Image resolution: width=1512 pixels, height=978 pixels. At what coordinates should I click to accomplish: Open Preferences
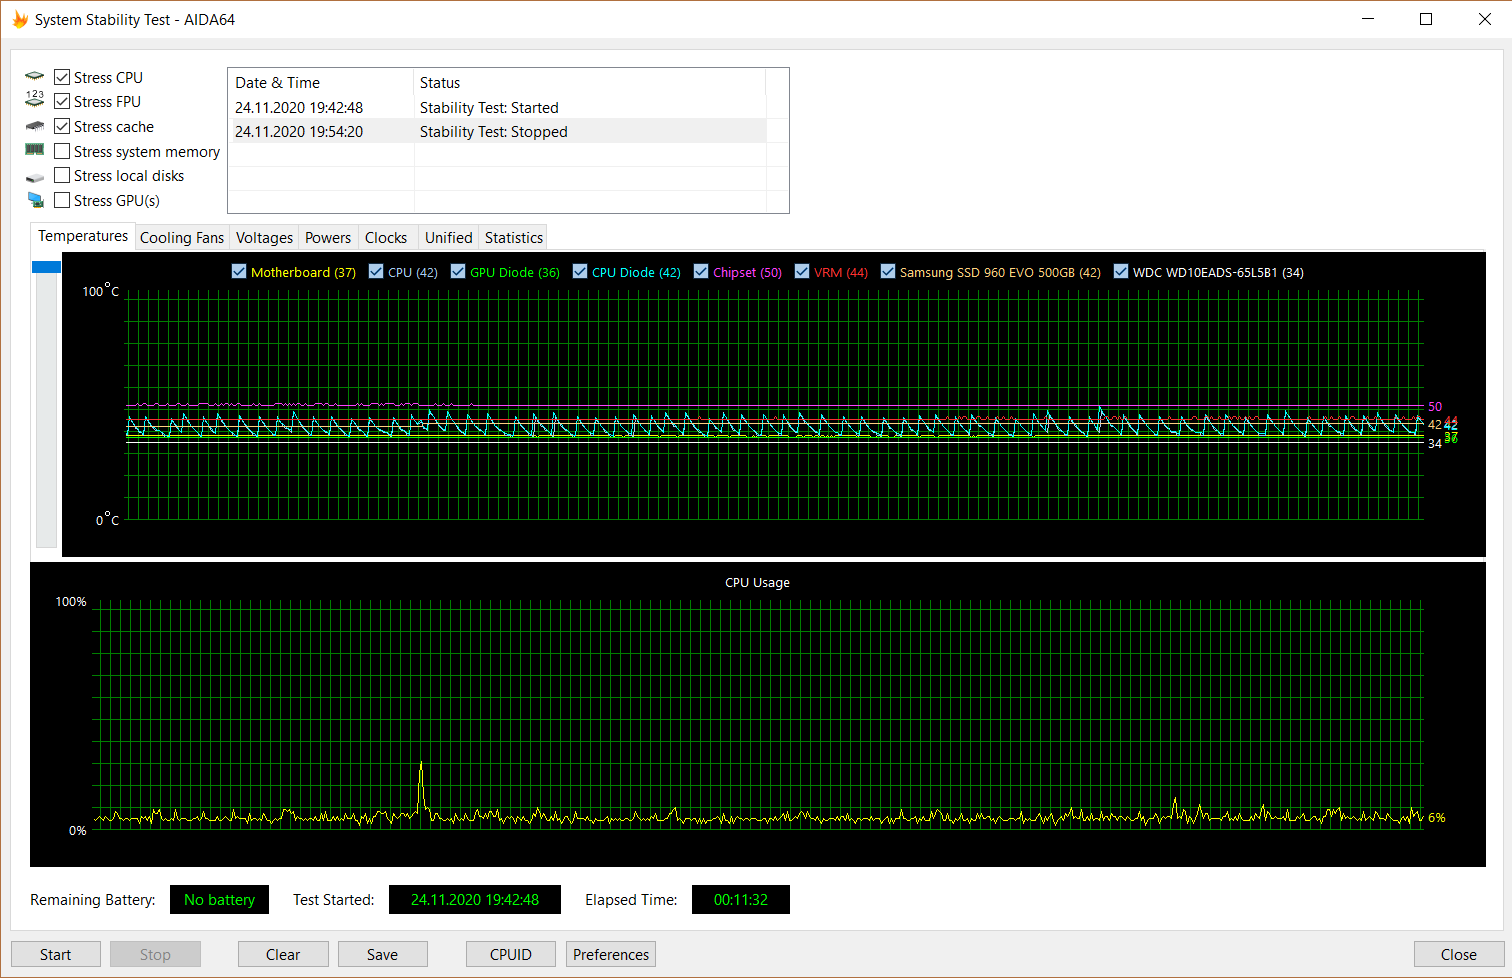point(611,954)
